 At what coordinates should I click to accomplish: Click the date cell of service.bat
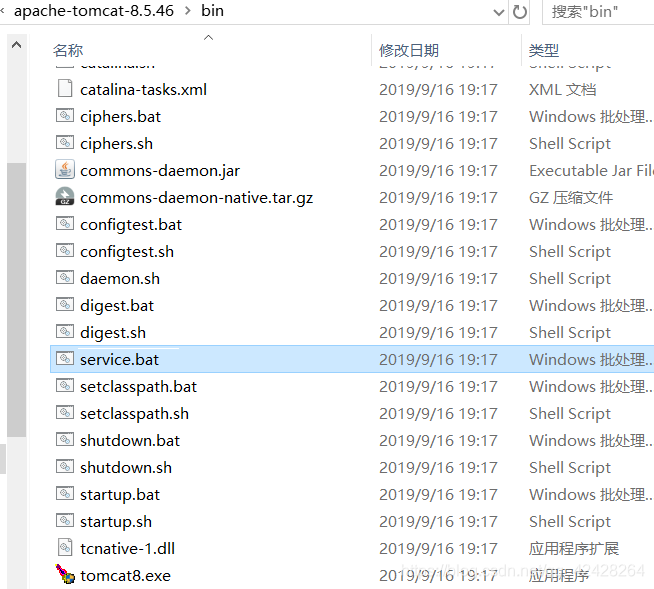pyautogui.click(x=438, y=360)
